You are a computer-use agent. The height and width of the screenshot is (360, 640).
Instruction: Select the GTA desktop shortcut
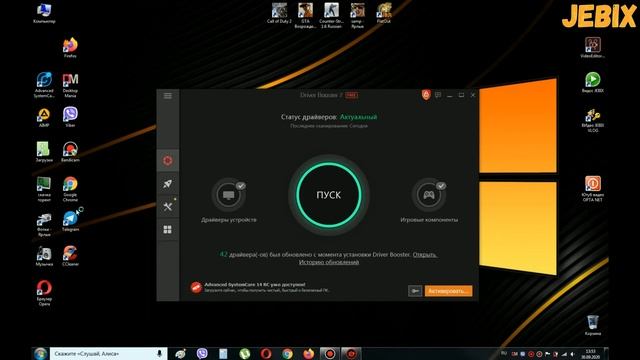click(x=305, y=16)
